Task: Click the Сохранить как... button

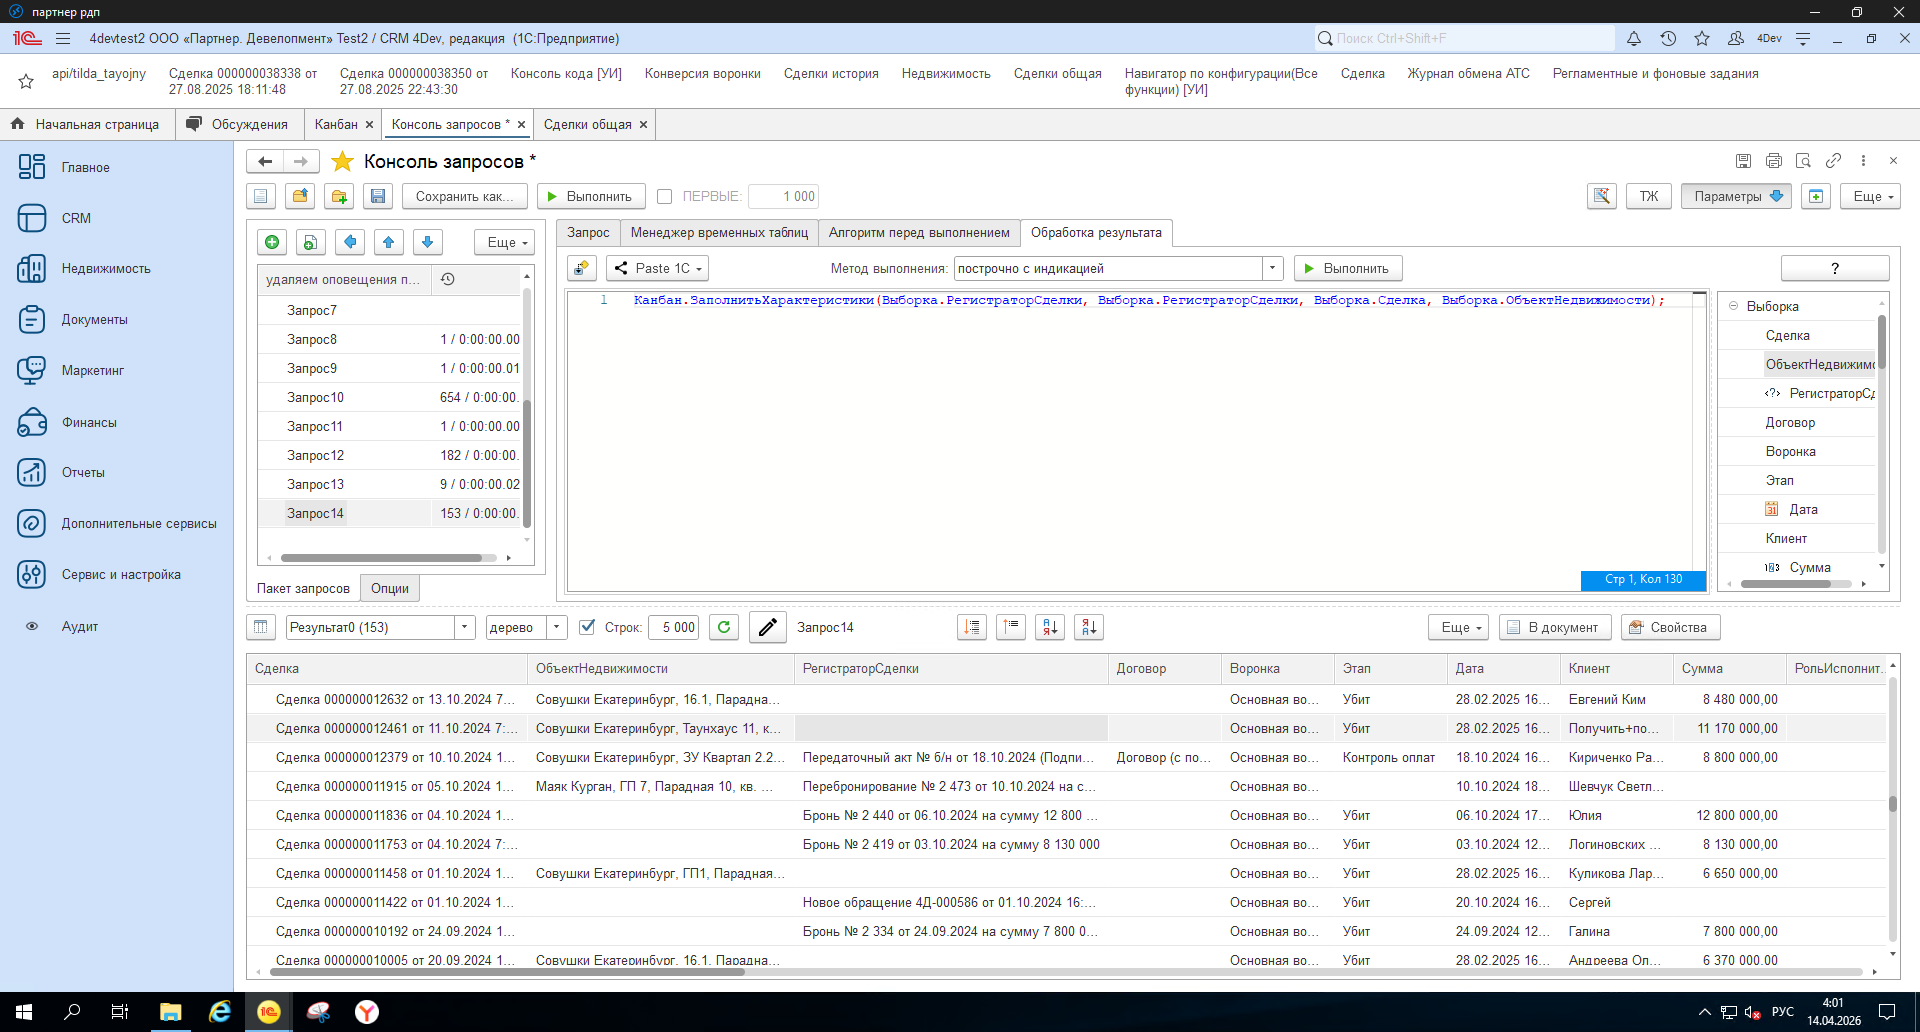Action: click(464, 197)
